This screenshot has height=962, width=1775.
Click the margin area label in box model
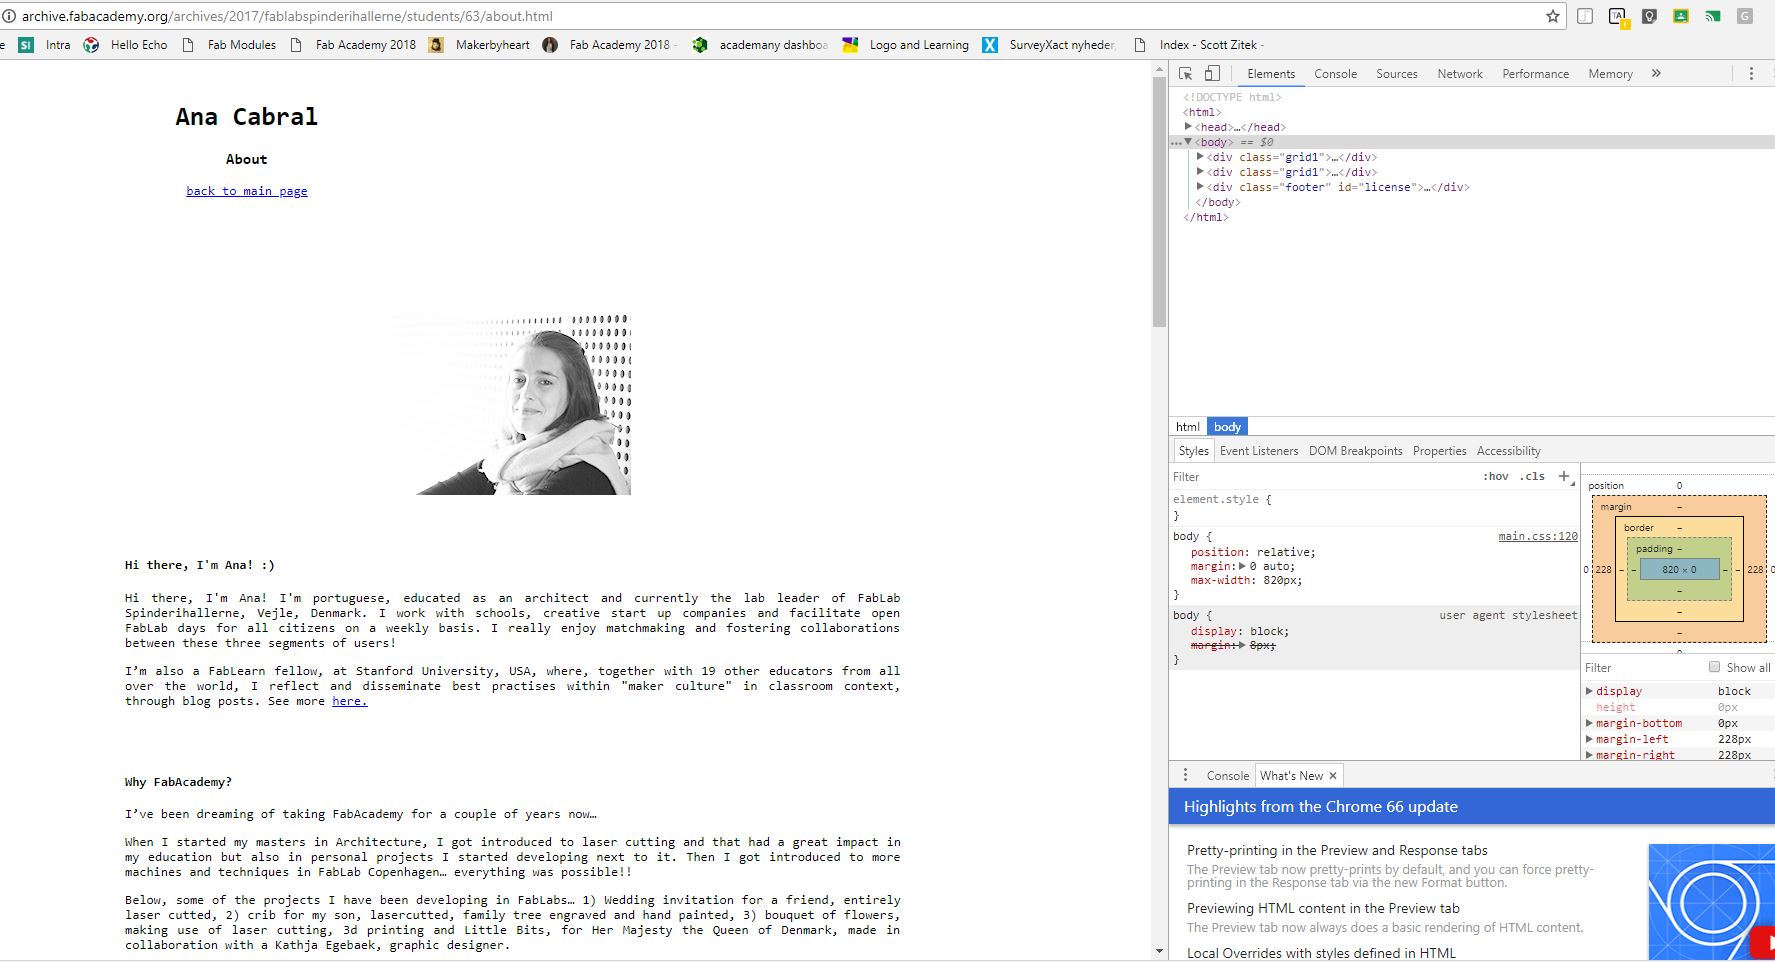1616,507
